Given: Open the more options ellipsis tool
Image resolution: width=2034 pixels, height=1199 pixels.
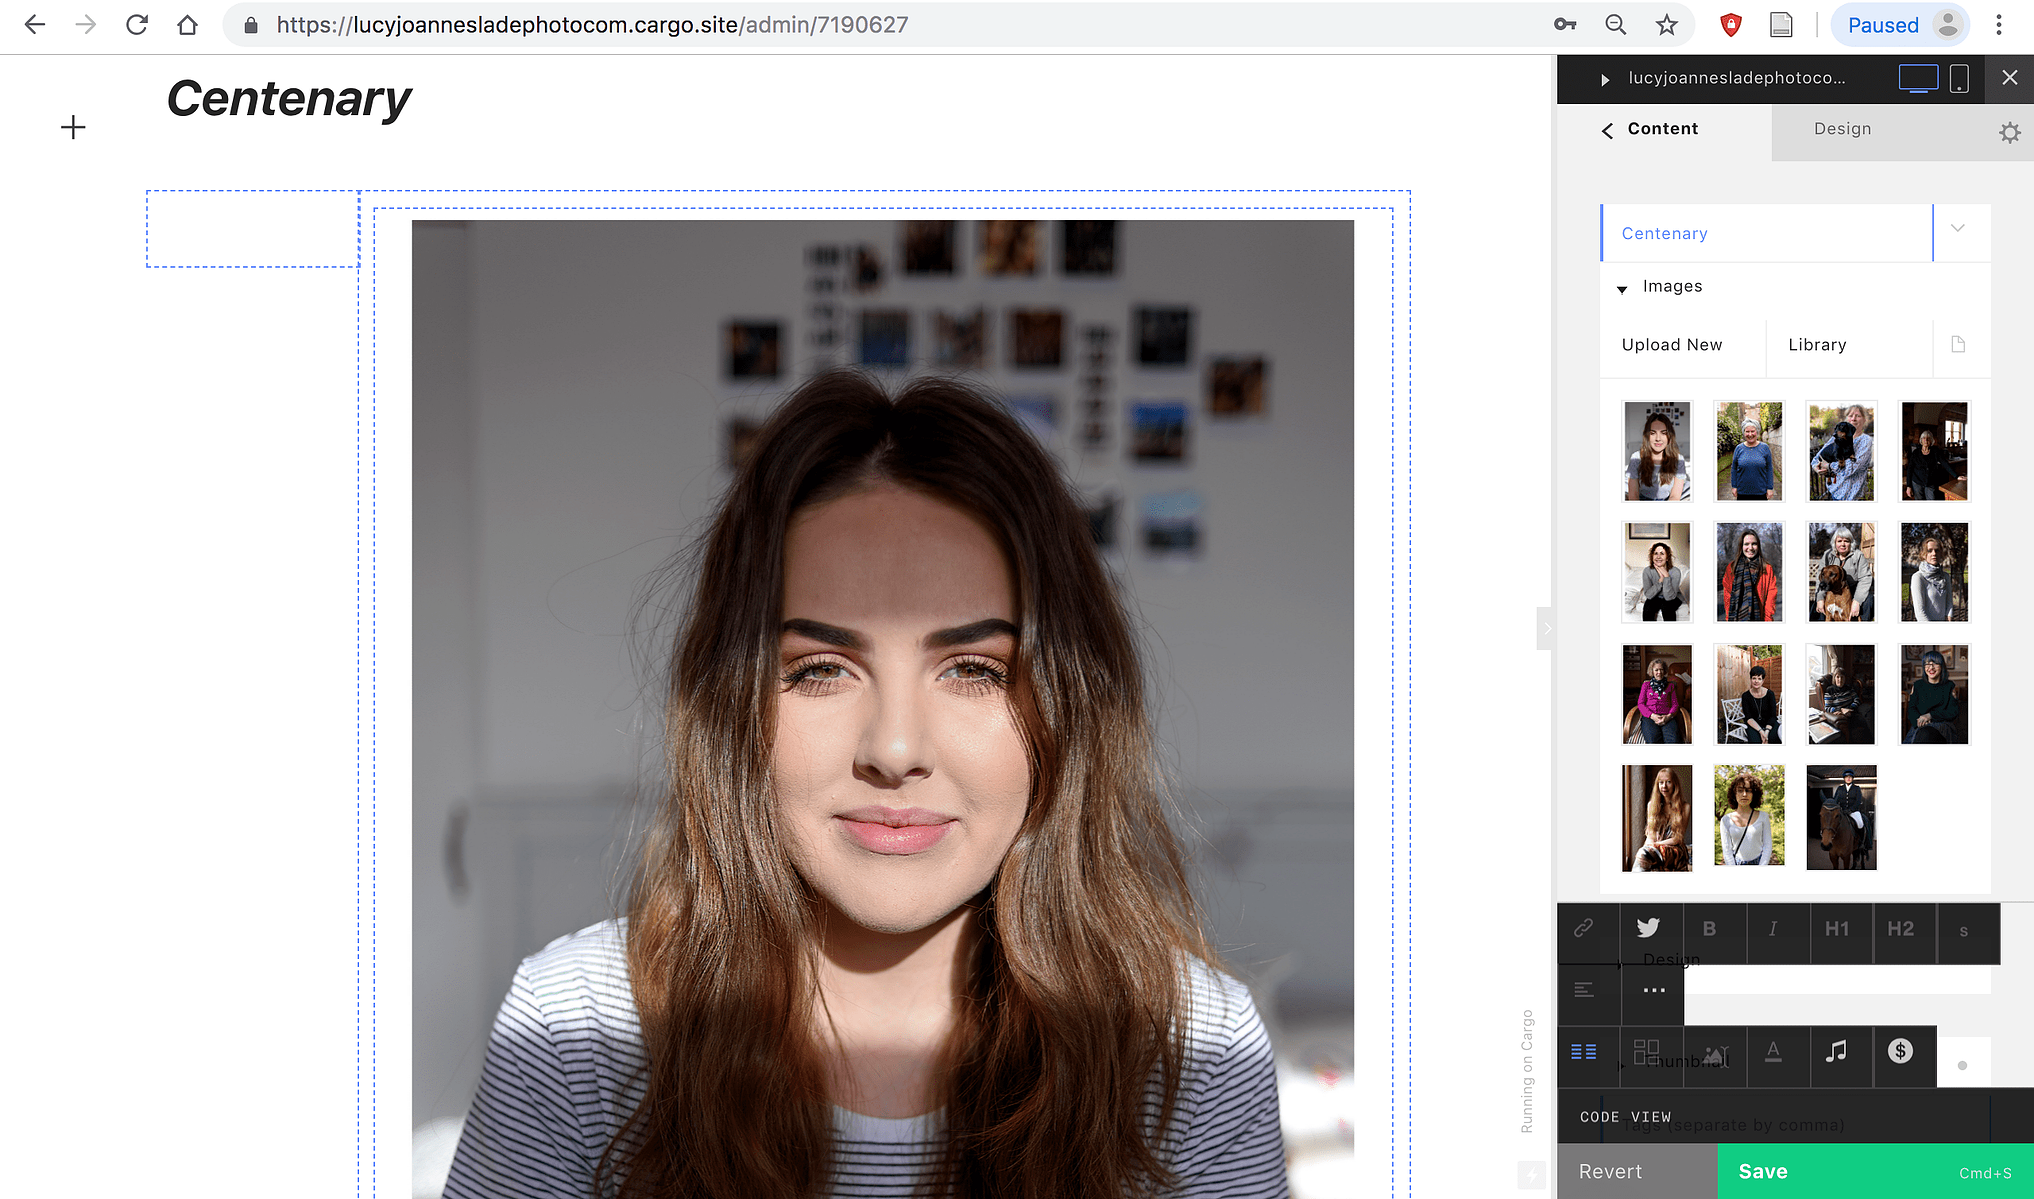Looking at the screenshot, I should (1654, 990).
